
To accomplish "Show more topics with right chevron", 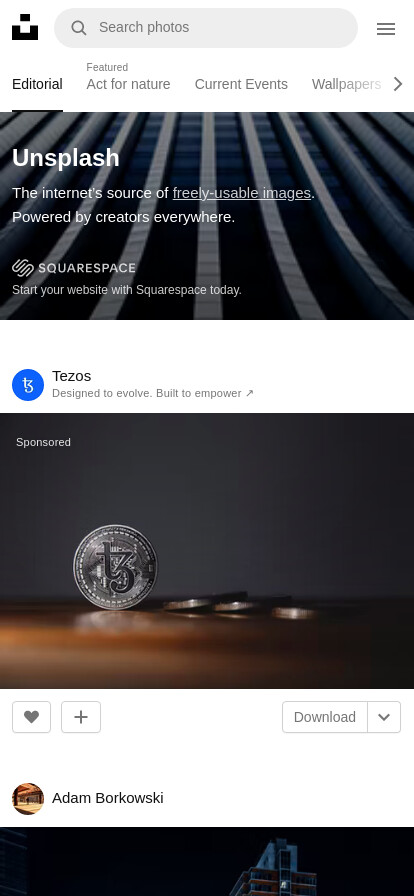I will (398, 84).
